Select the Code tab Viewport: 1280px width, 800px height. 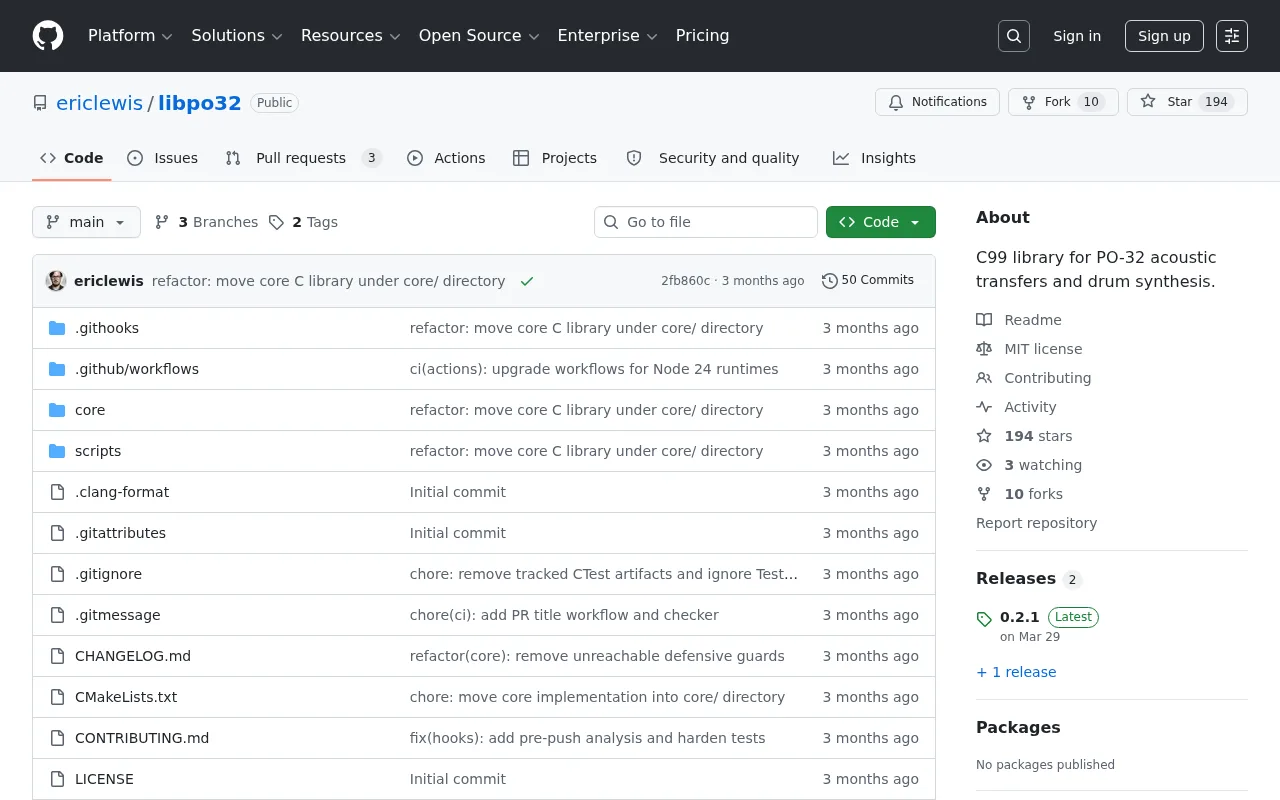click(x=72, y=158)
